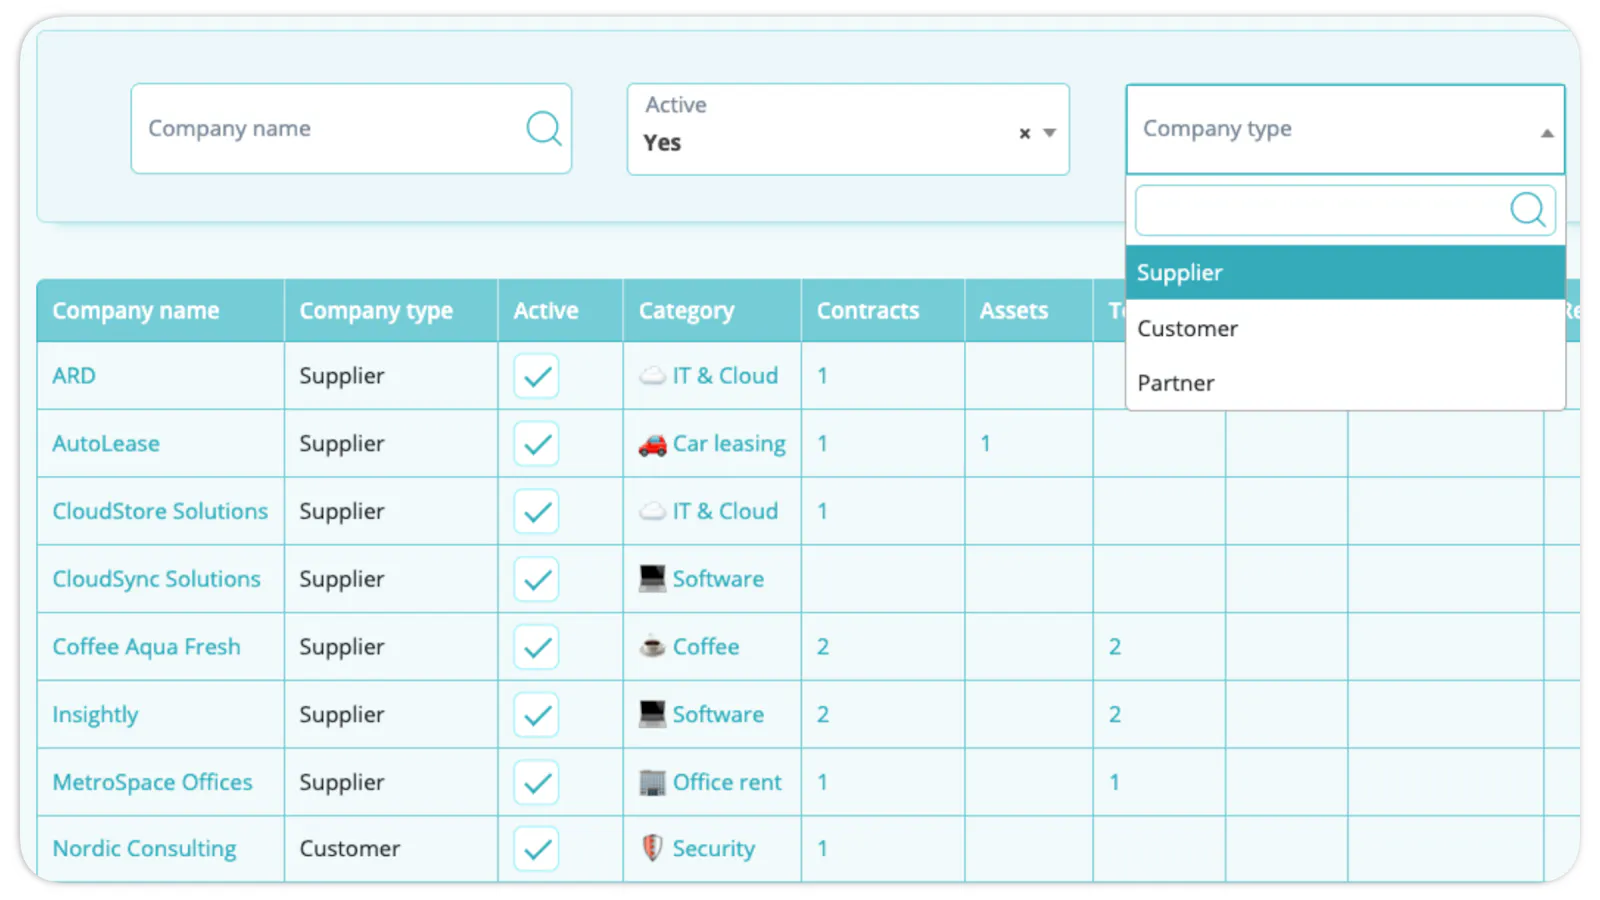This screenshot has width=1600, height=900.
Task: Click the search icon inside dropdown search box
Action: pyautogui.click(x=1527, y=210)
